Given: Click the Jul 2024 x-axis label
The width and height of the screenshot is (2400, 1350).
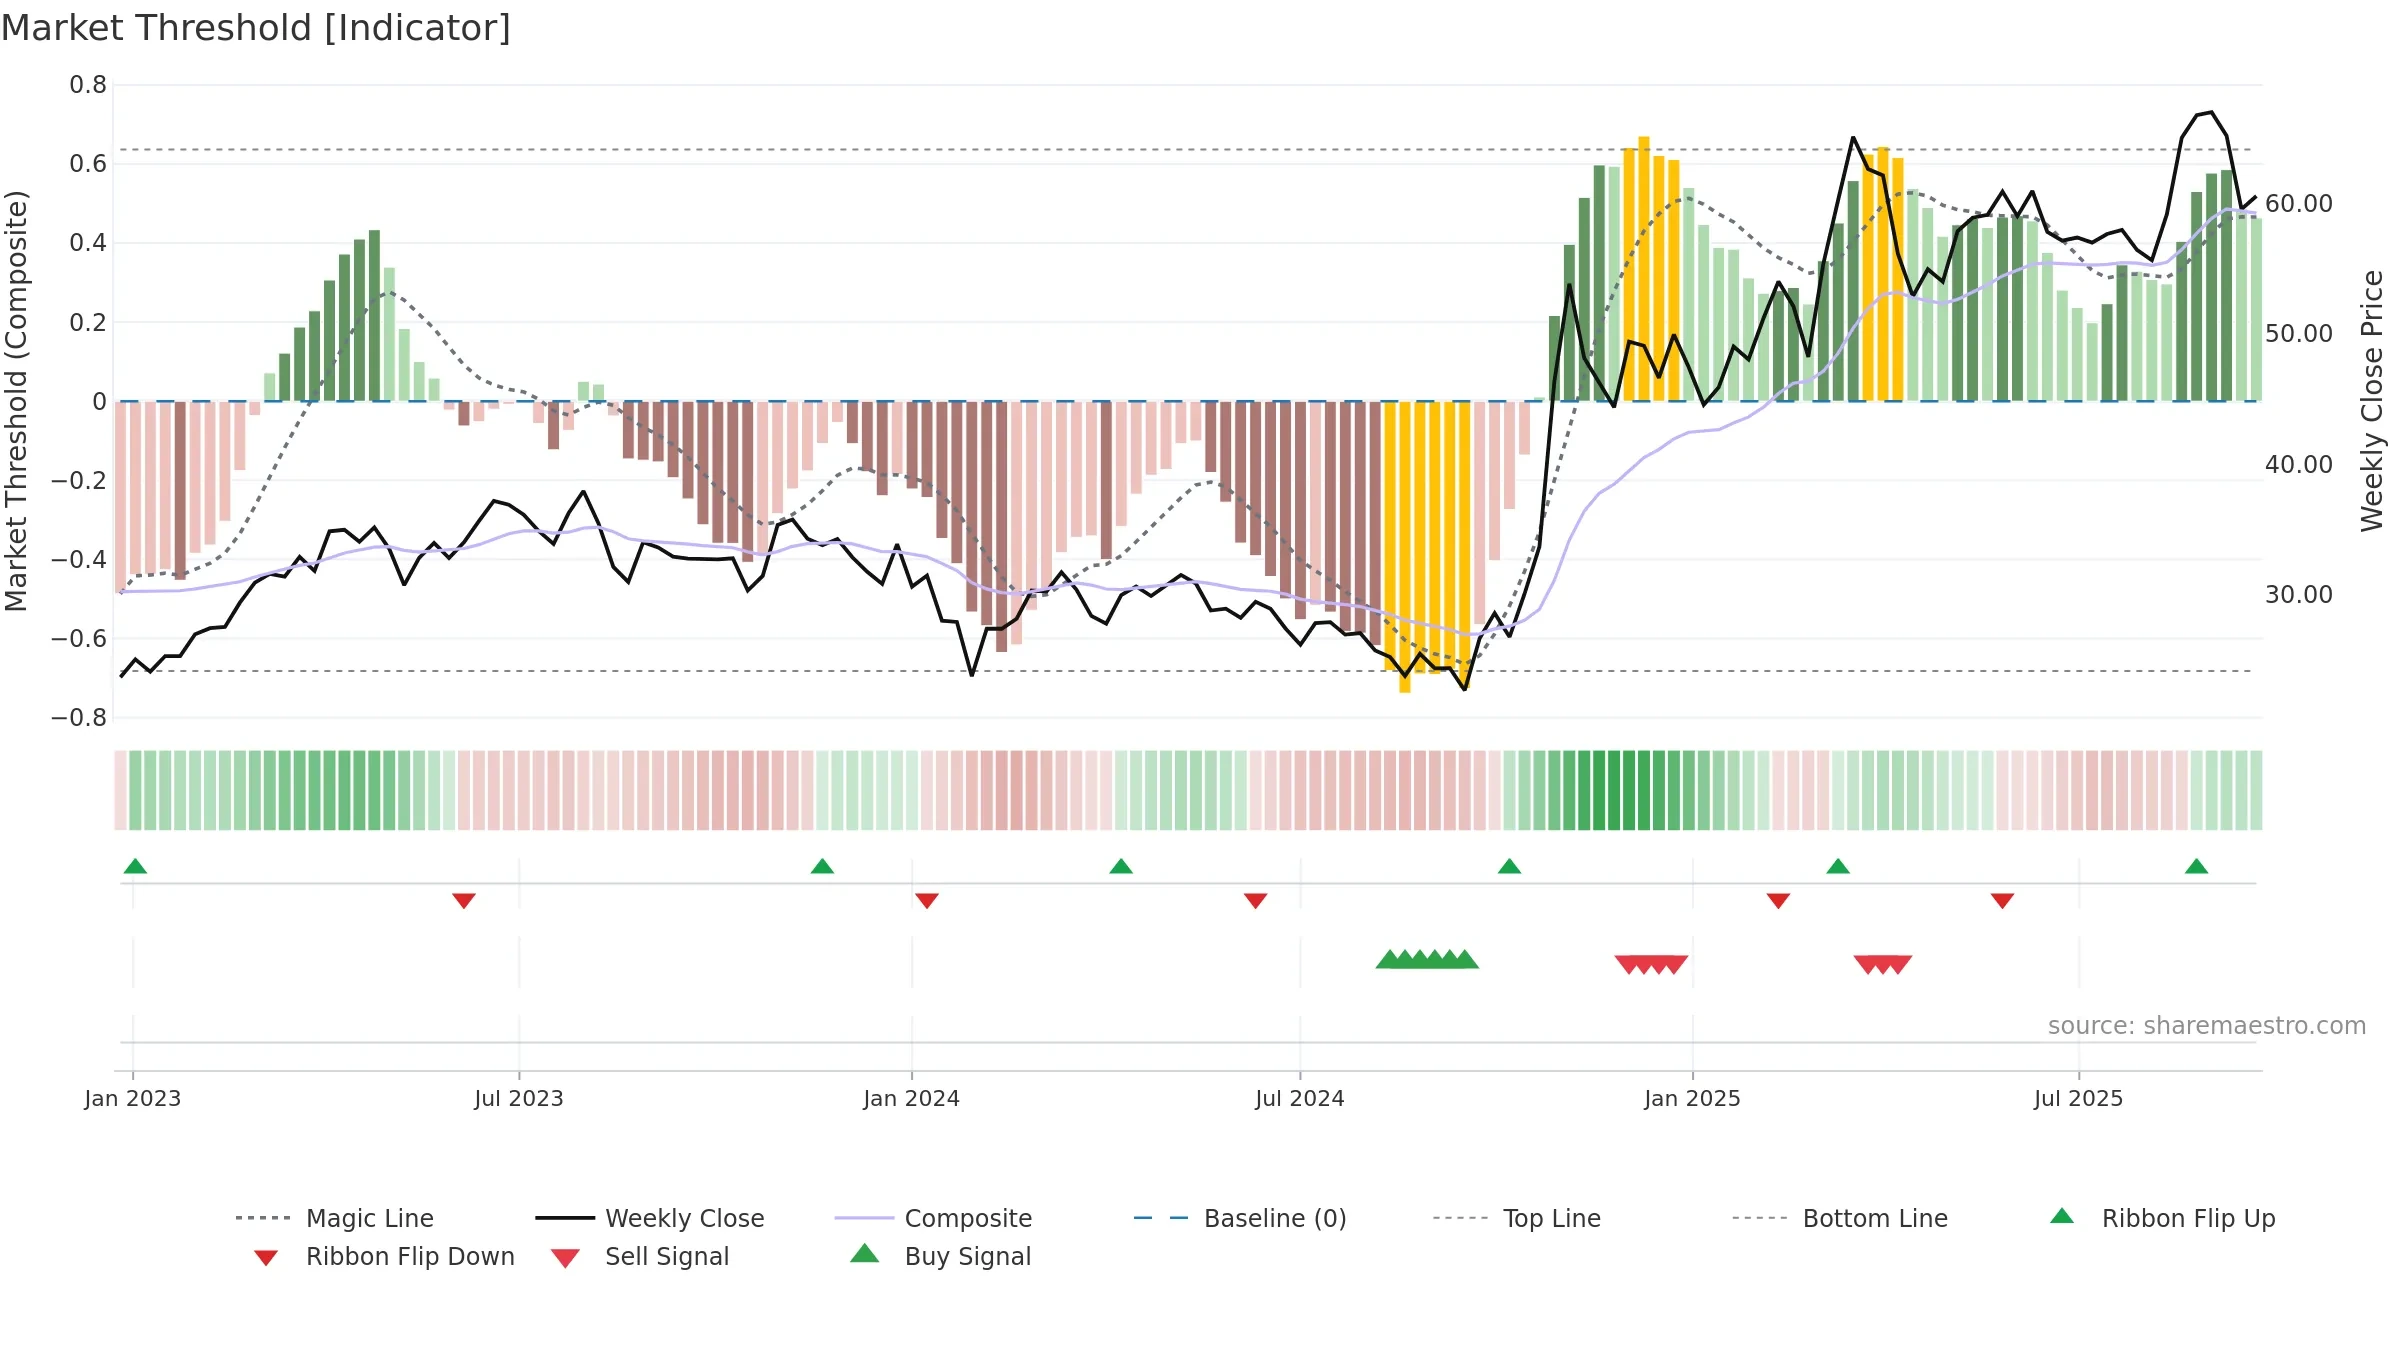Looking at the screenshot, I should [x=1300, y=1099].
